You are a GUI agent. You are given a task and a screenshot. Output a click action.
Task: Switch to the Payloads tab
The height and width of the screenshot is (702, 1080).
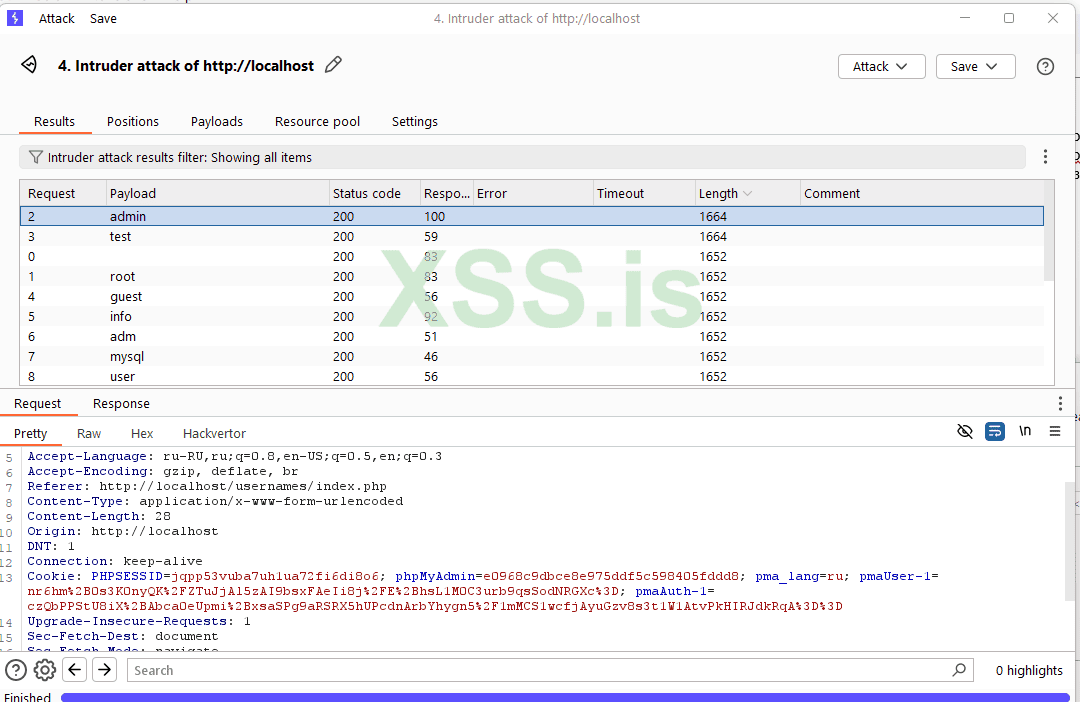[217, 121]
